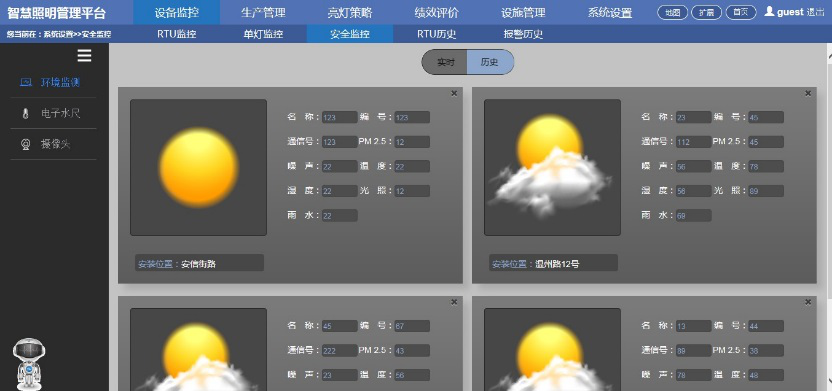Collapse the sidebar with the hamburger icon

pos(84,56)
